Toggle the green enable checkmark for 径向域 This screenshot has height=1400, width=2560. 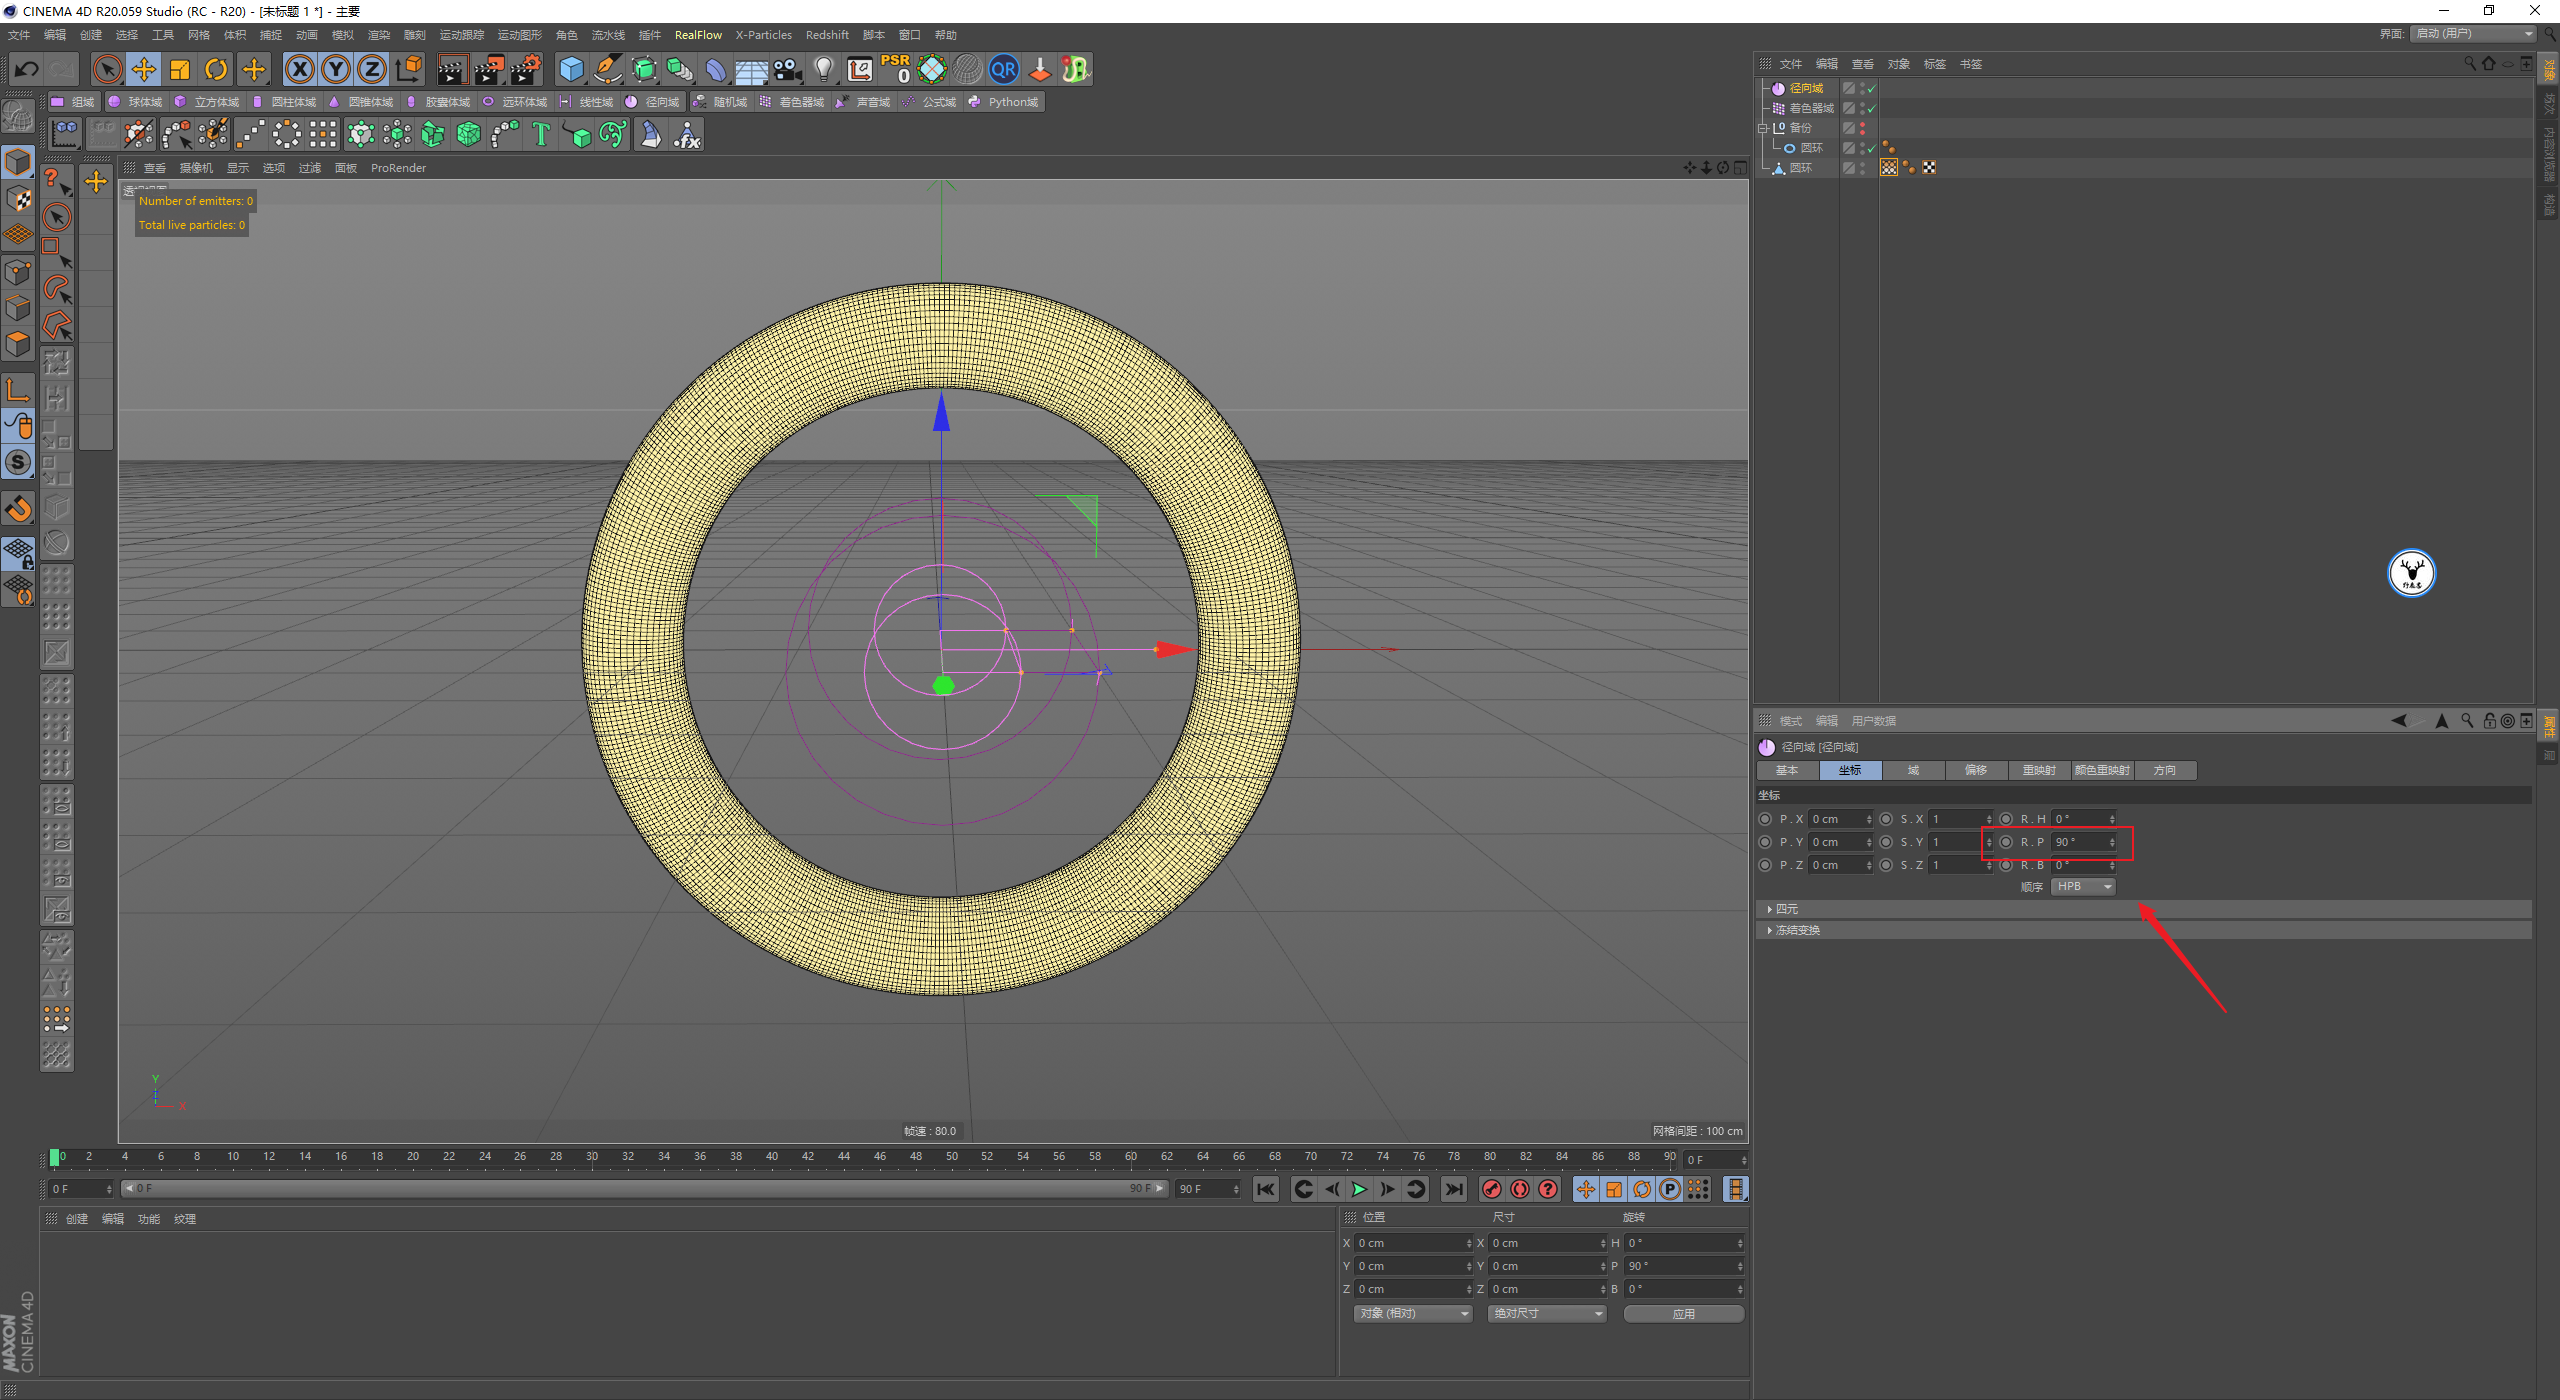click(1871, 89)
